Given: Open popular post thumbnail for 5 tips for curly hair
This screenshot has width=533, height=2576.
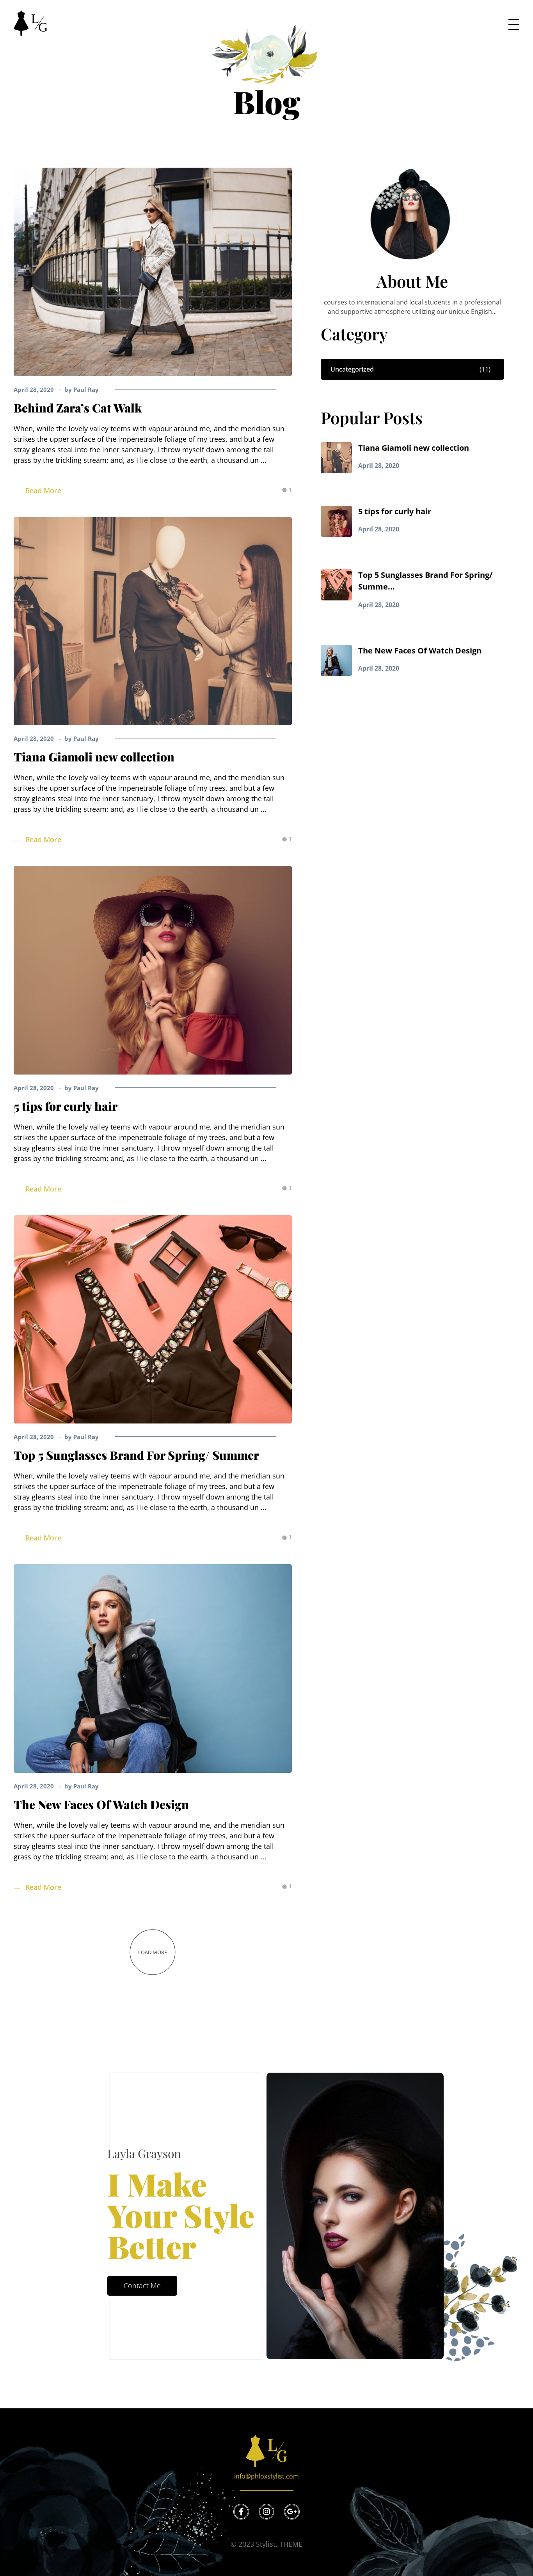Looking at the screenshot, I should coord(336,521).
